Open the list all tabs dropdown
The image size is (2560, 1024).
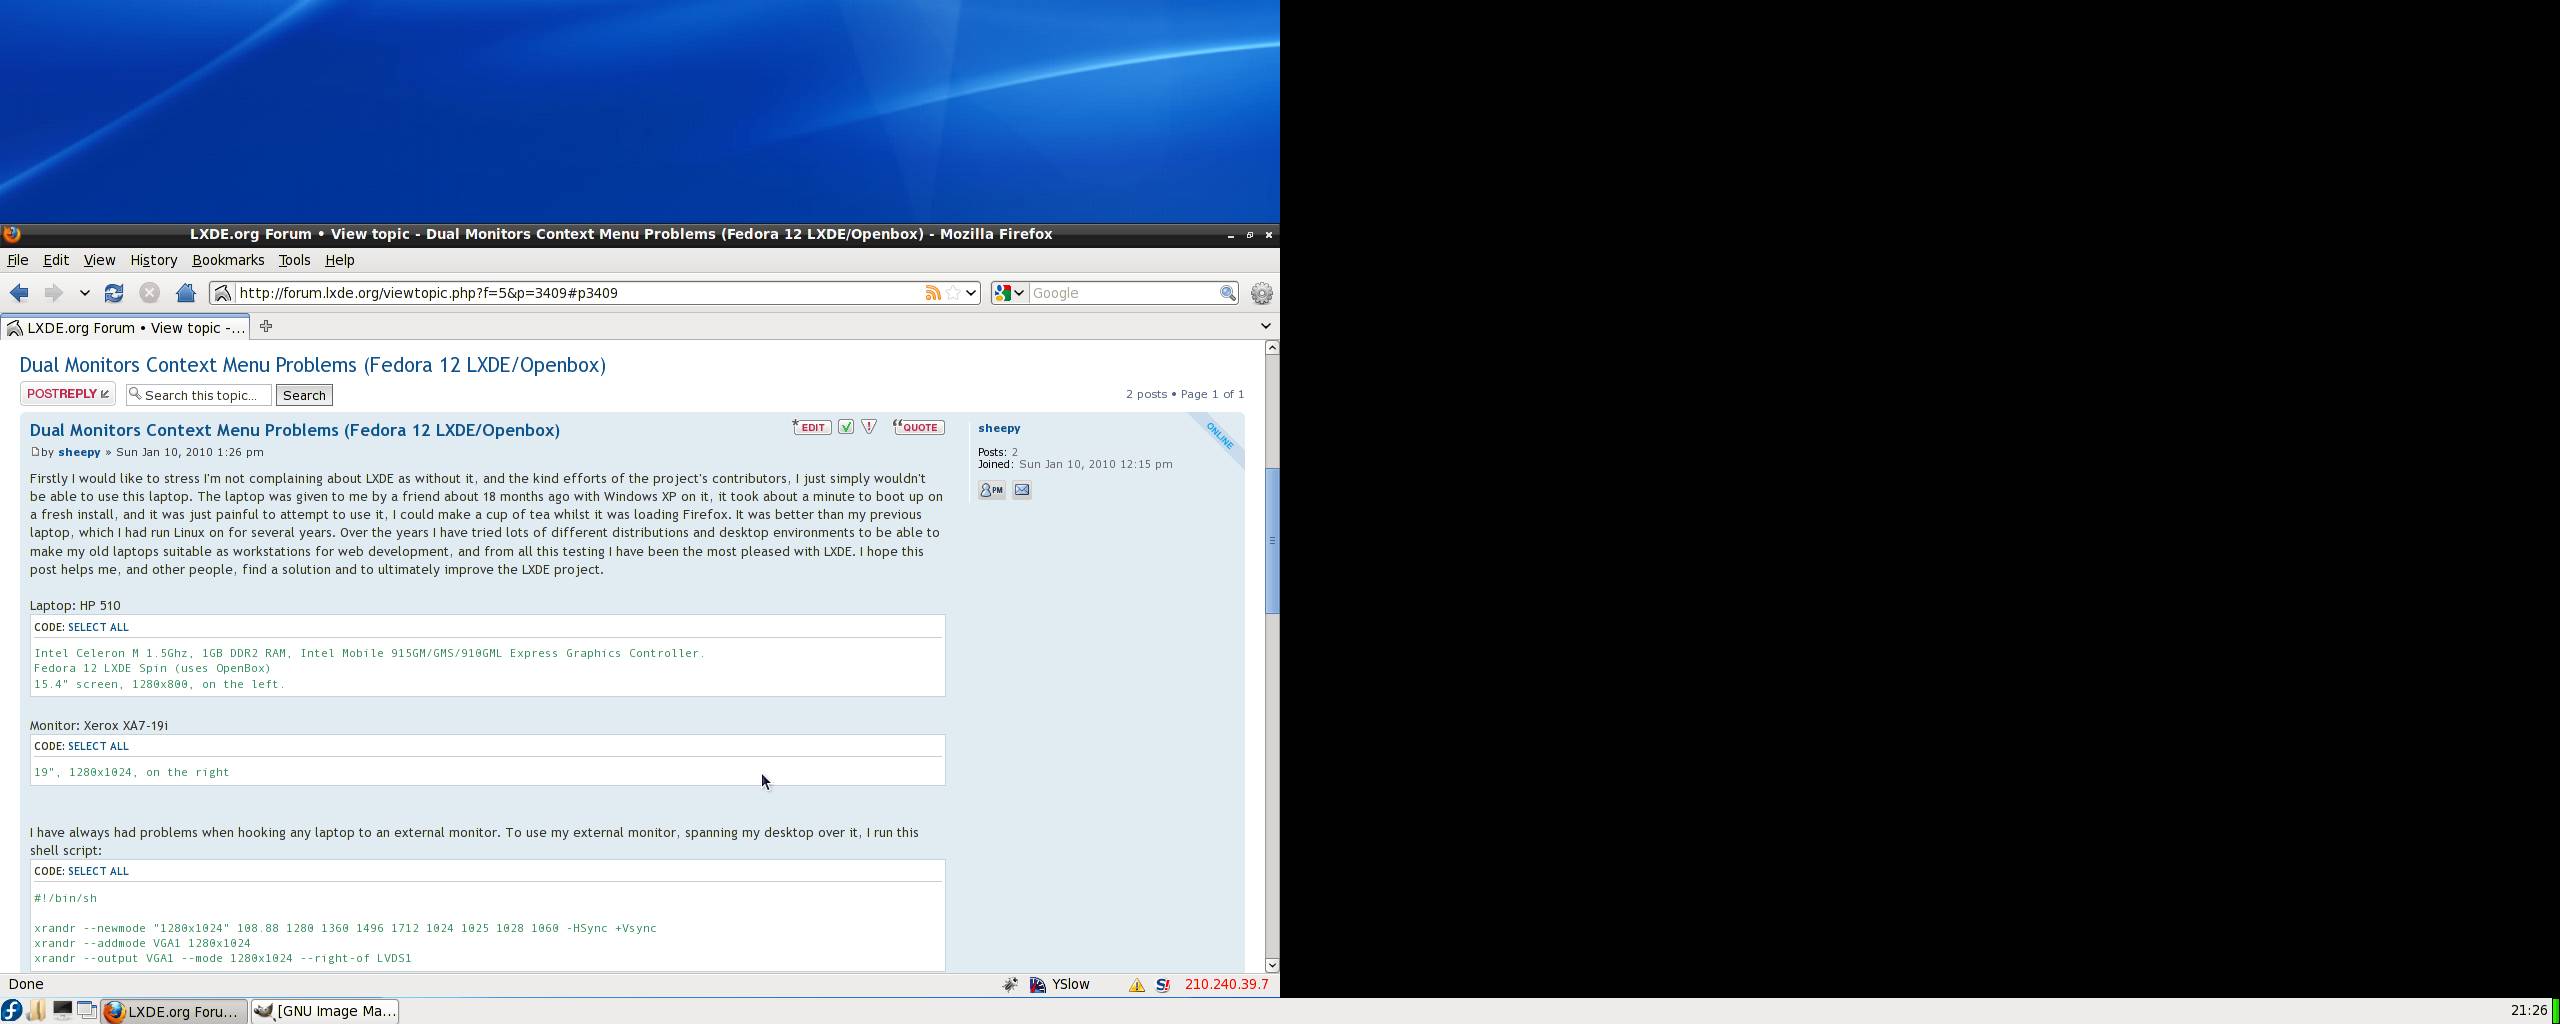pos(1265,326)
